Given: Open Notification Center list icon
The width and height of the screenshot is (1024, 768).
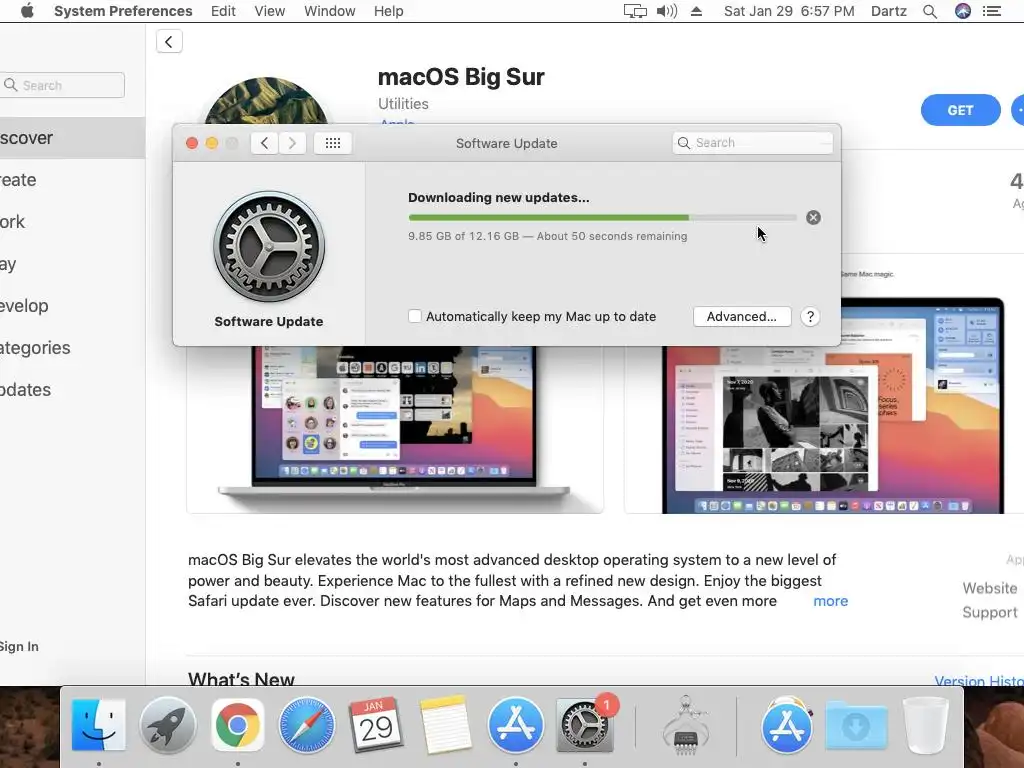Looking at the screenshot, I should (x=992, y=11).
